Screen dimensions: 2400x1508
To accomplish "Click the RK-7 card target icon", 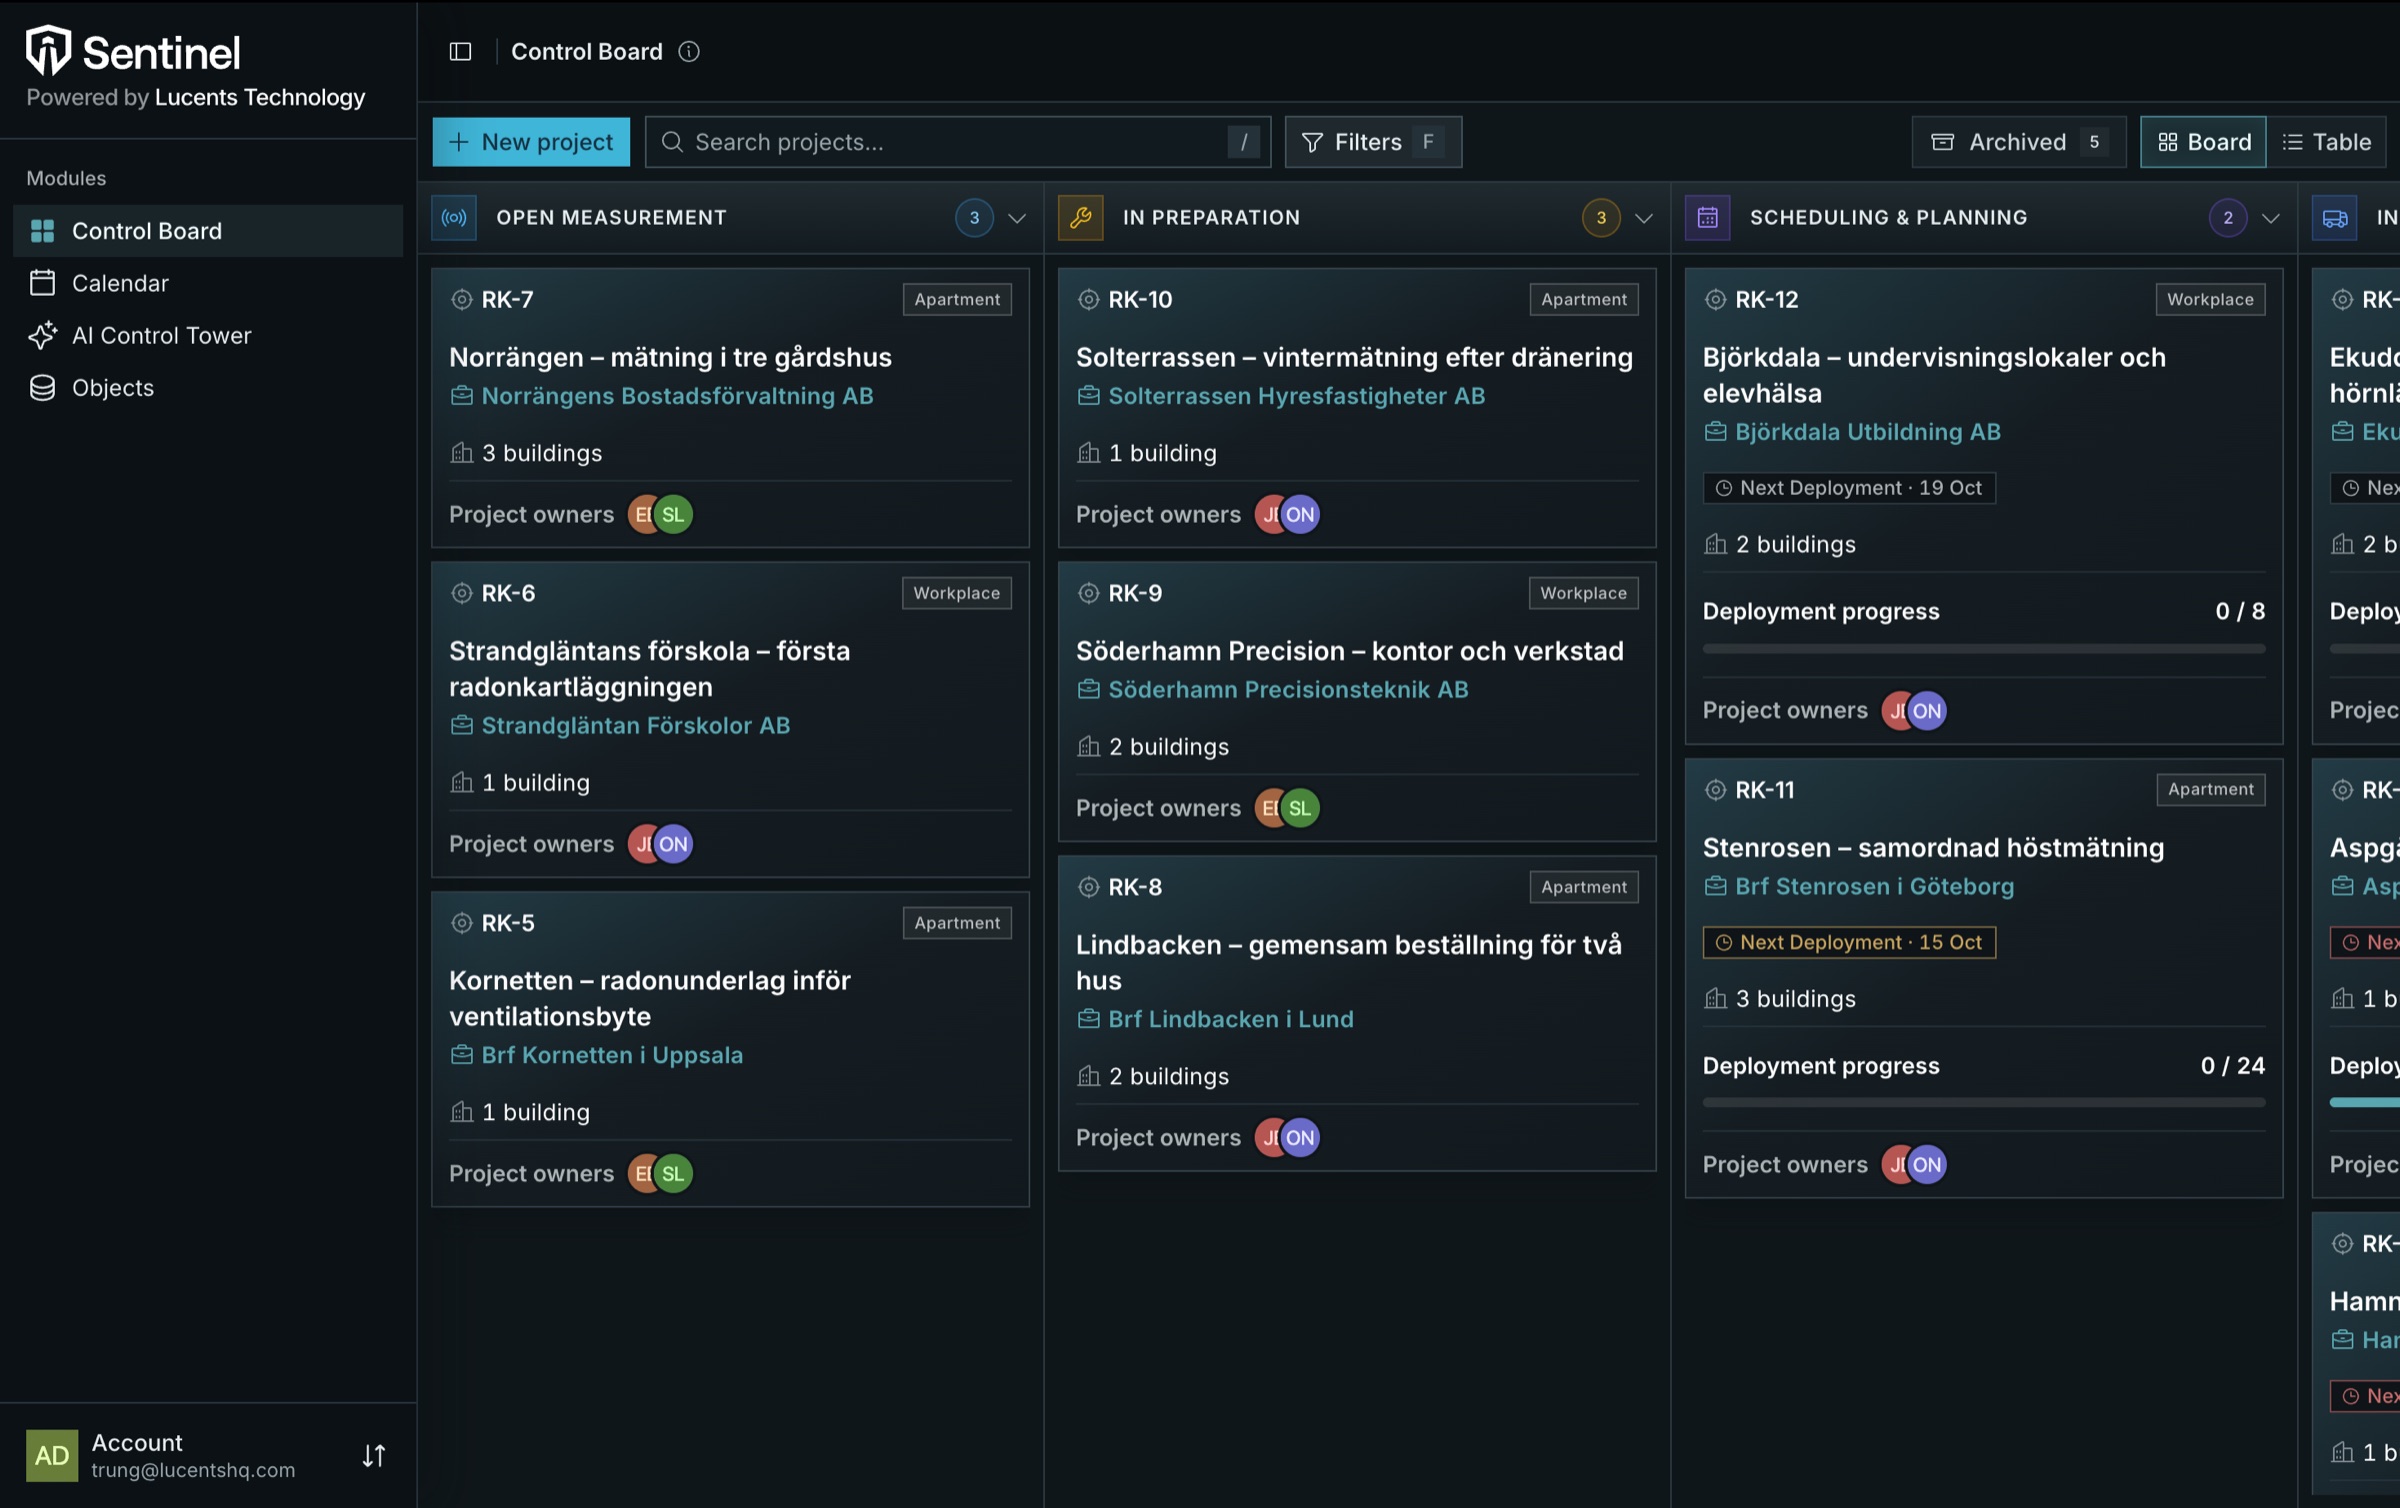I will pyautogui.click(x=461, y=299).
